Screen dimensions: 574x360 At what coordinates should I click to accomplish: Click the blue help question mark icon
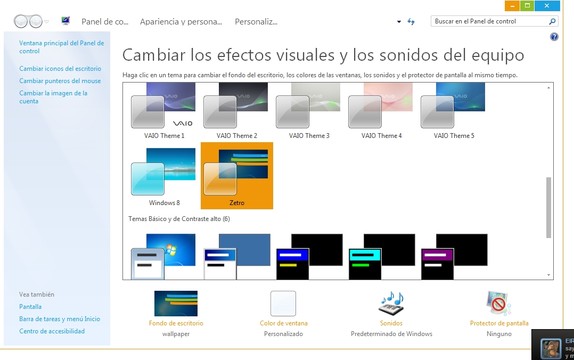click(554, 37)
